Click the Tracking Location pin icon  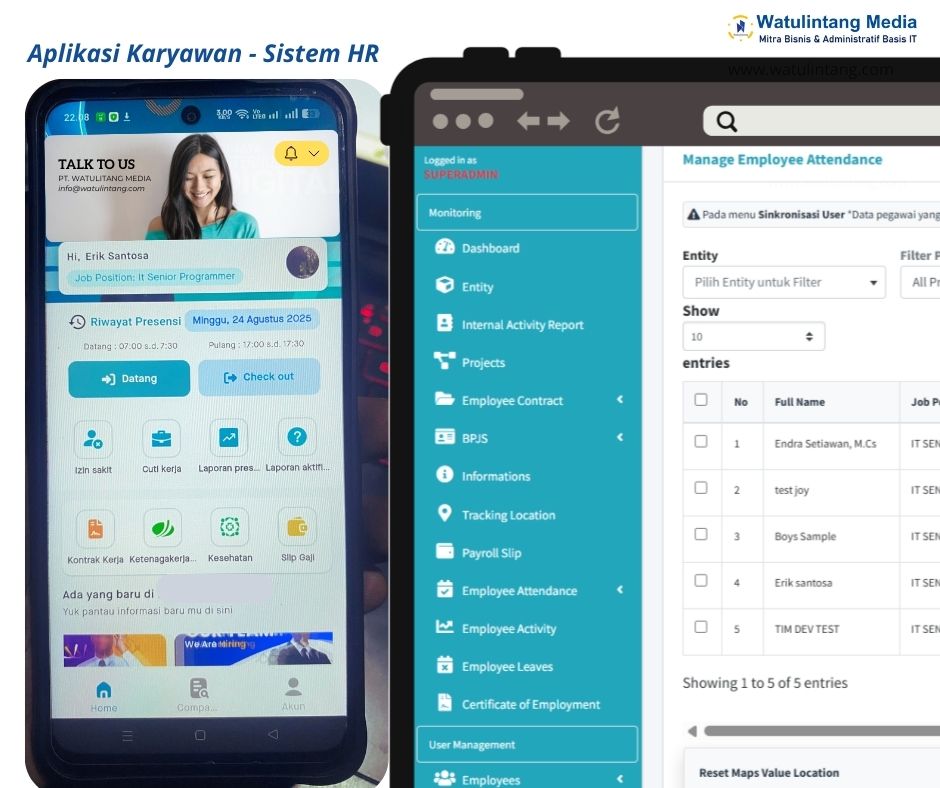click(445, 513)
